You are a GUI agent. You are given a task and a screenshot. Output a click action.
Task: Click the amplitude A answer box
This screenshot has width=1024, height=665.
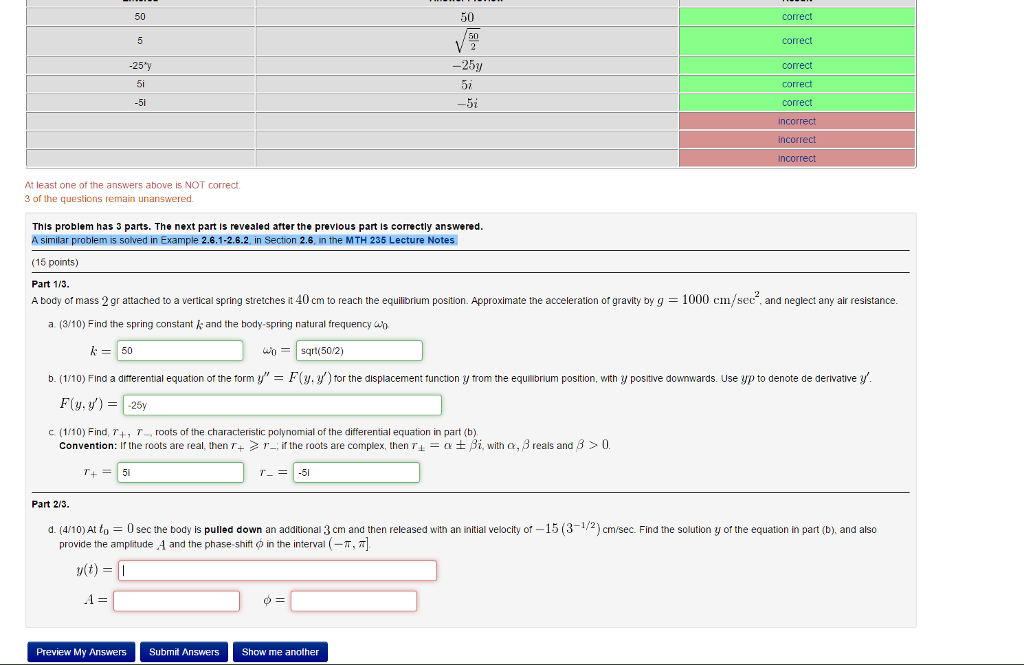click(x=176, y=600)
